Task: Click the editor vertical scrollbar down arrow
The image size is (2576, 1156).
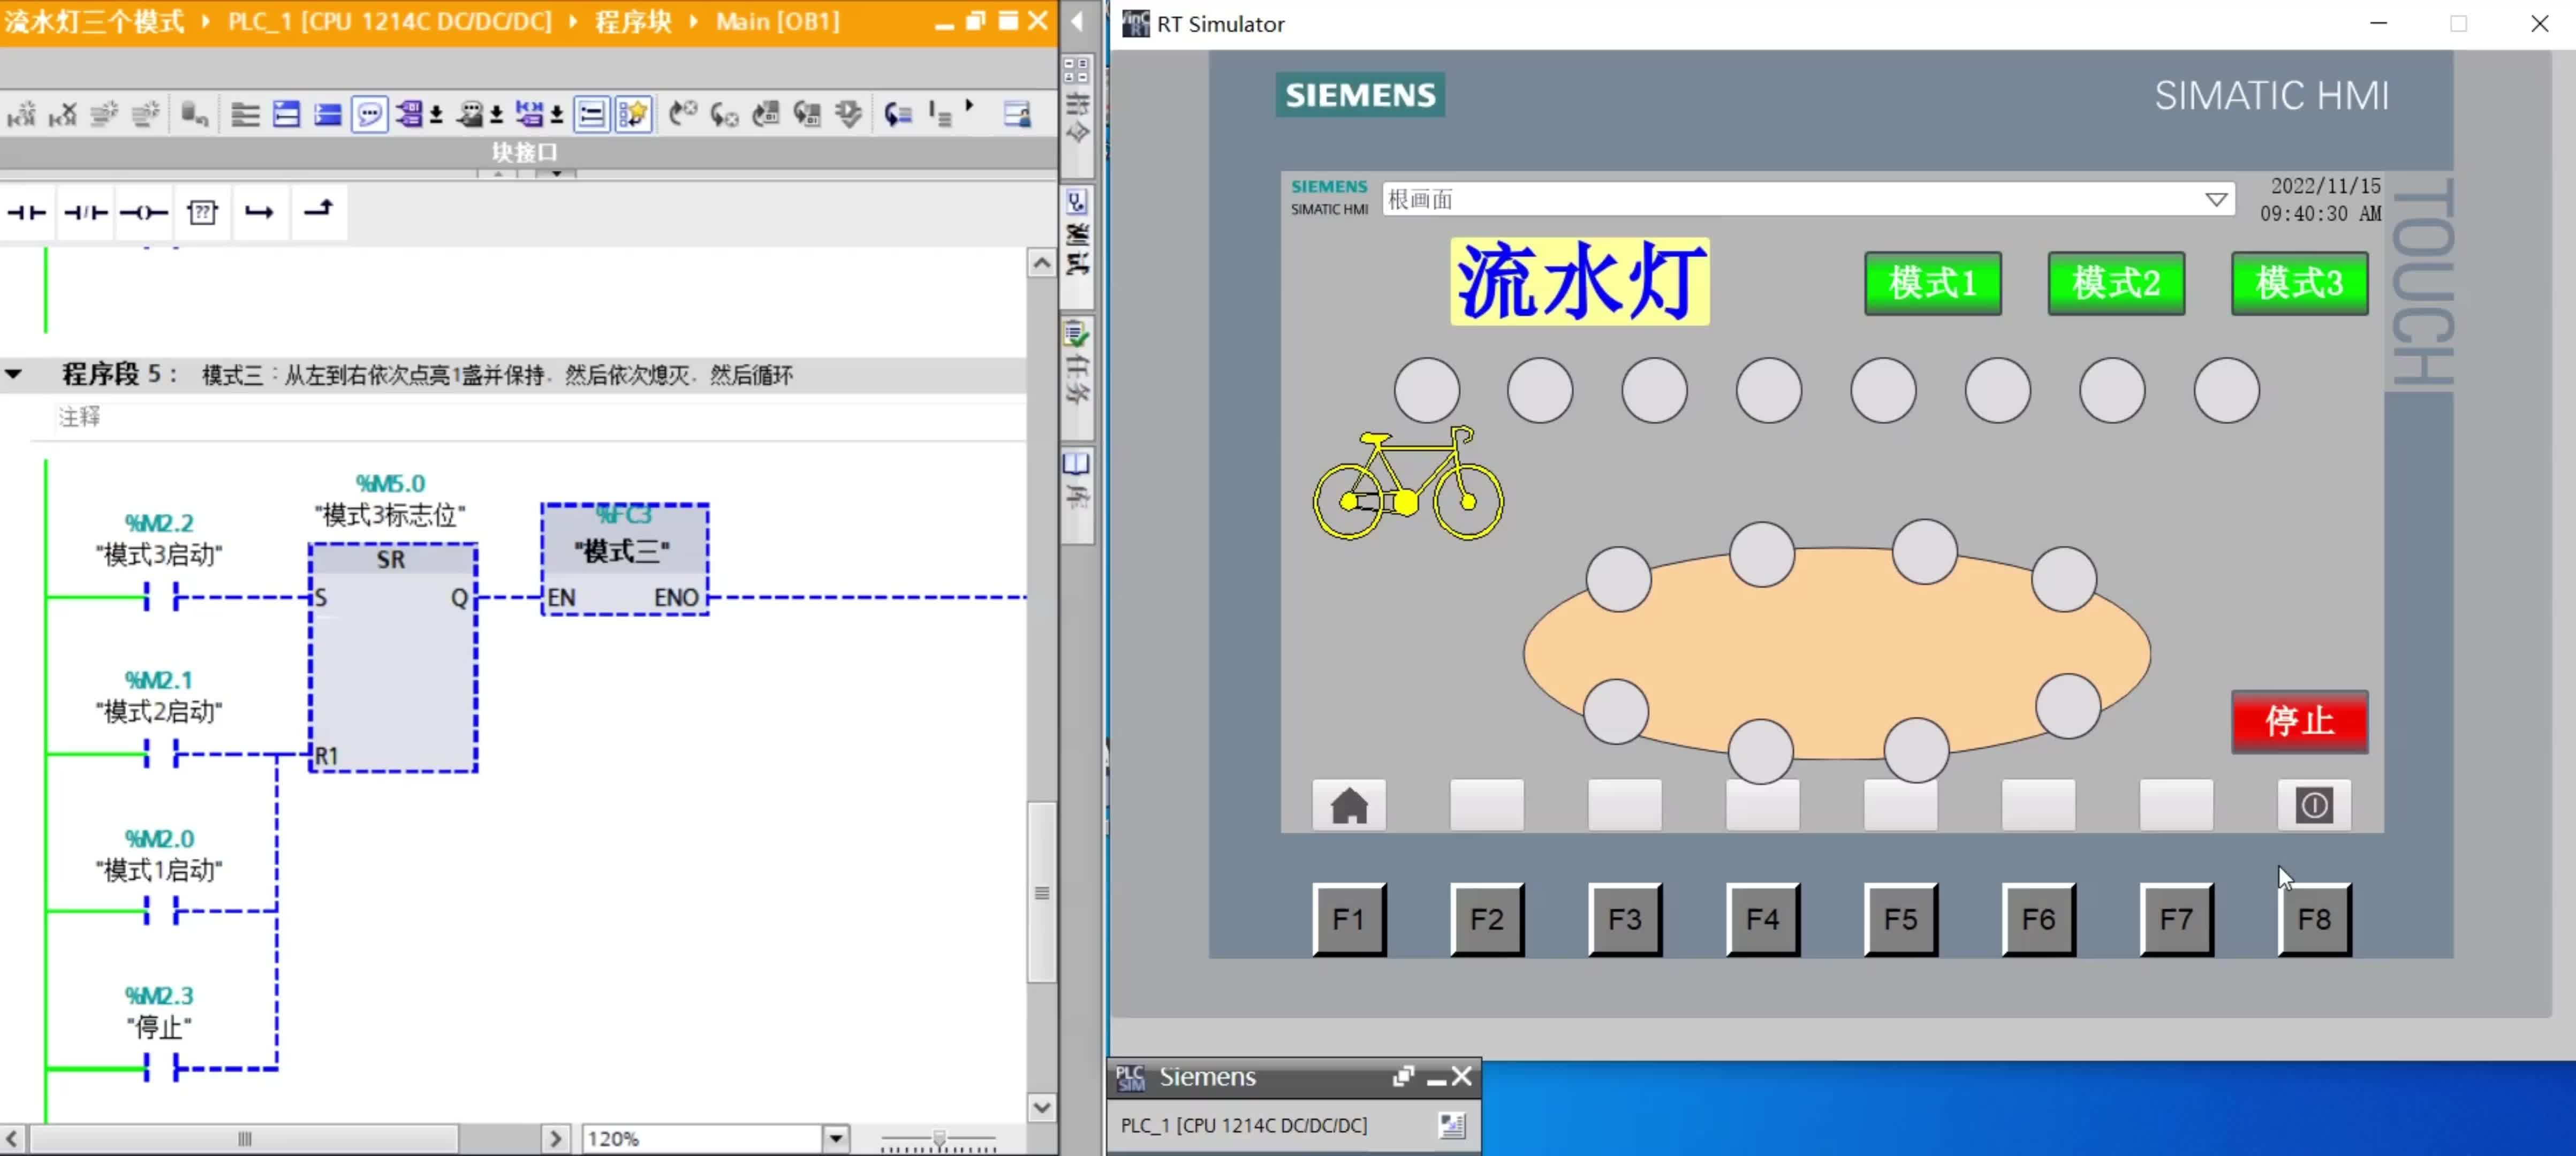Action: click(1042, 1107)
